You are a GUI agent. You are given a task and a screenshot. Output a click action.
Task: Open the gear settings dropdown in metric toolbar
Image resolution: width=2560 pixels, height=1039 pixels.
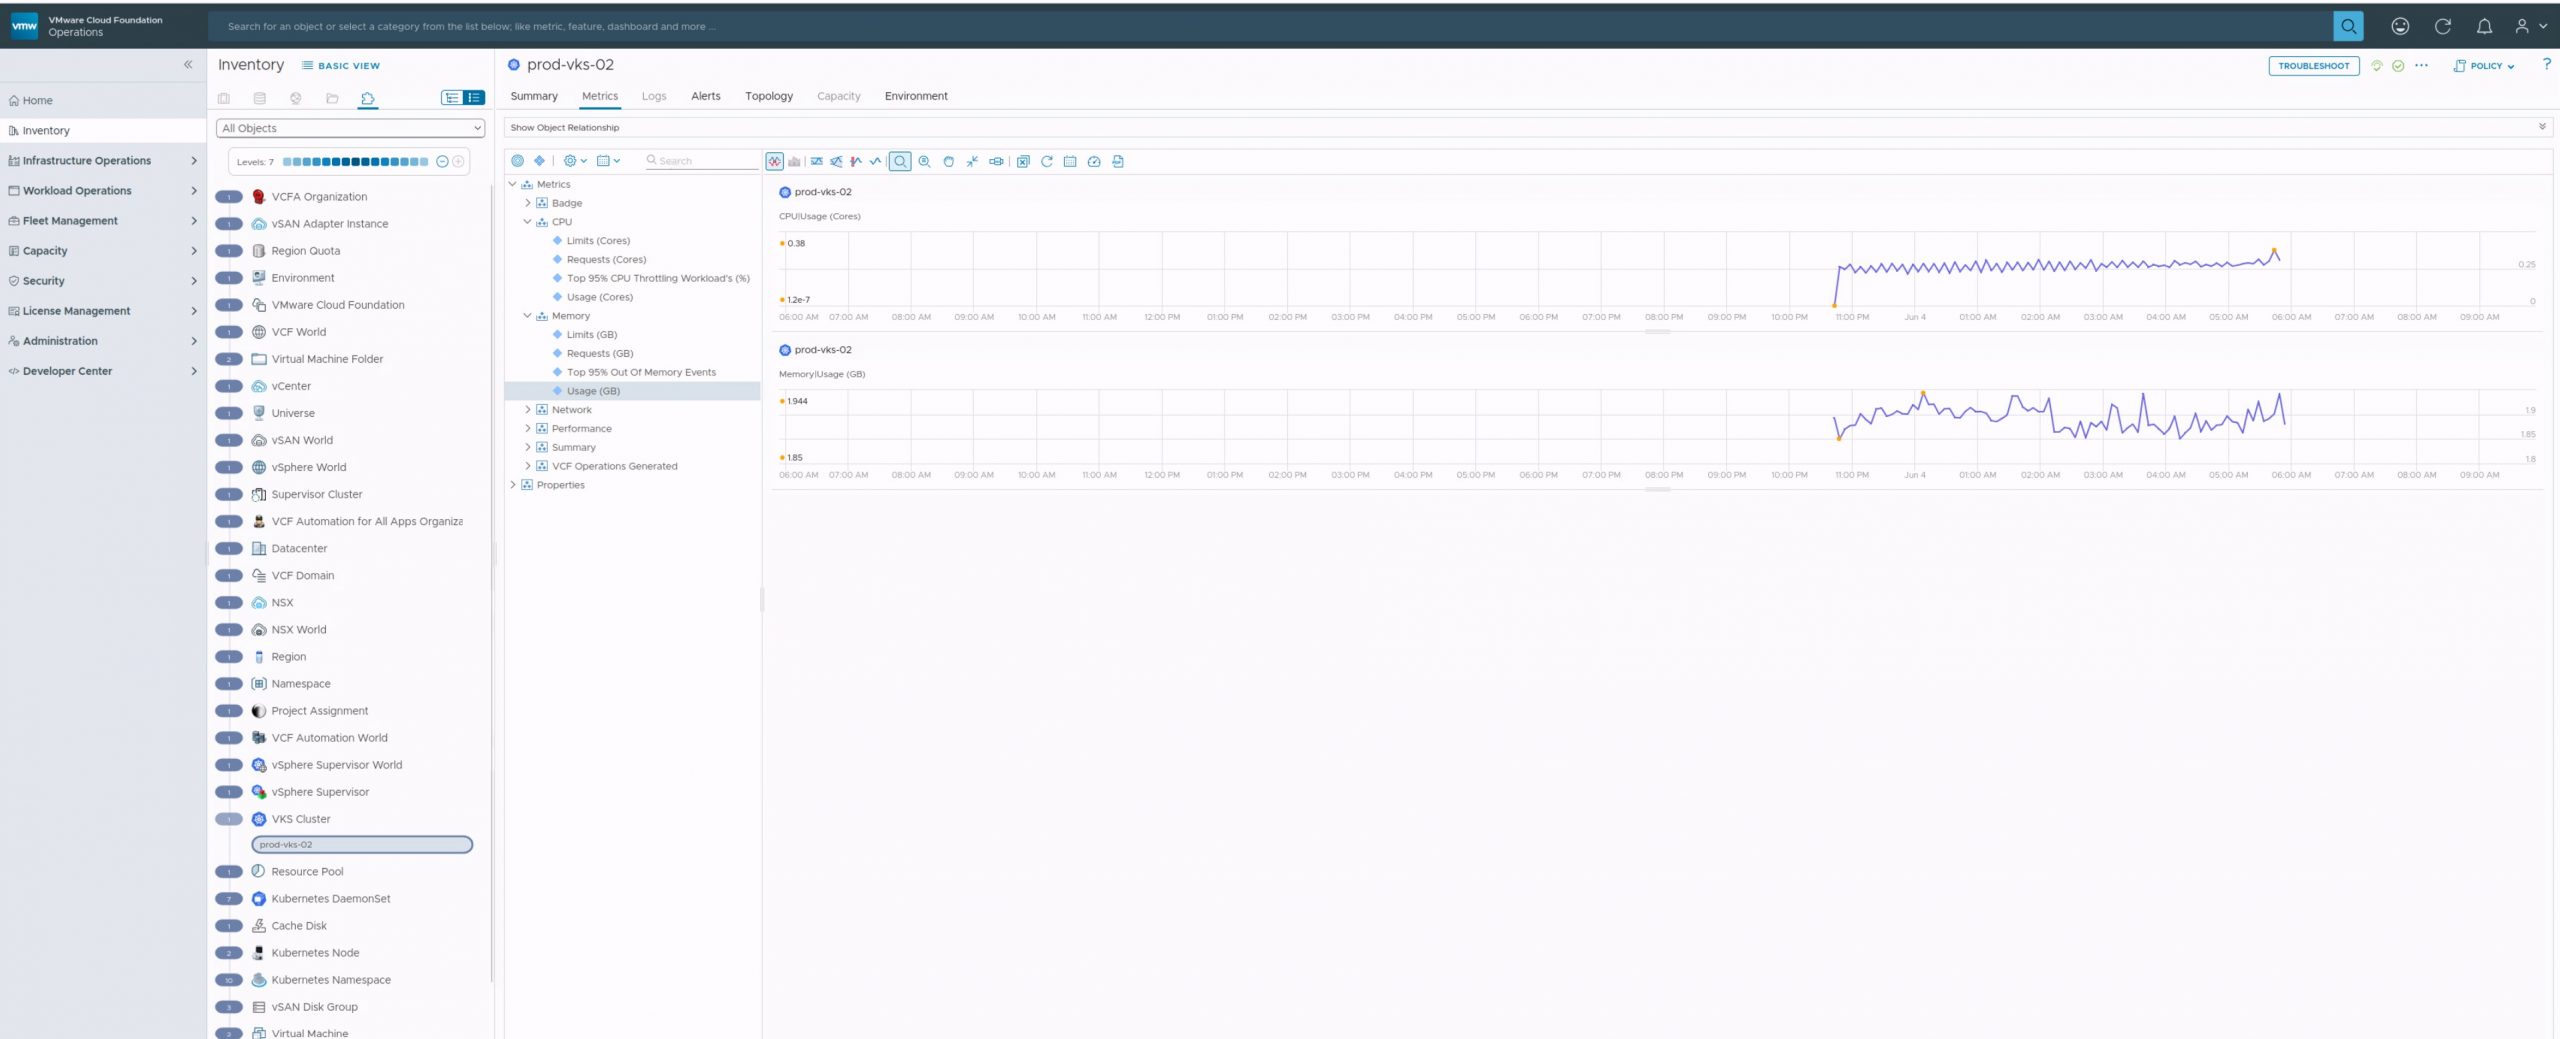[x=575, y=161]
